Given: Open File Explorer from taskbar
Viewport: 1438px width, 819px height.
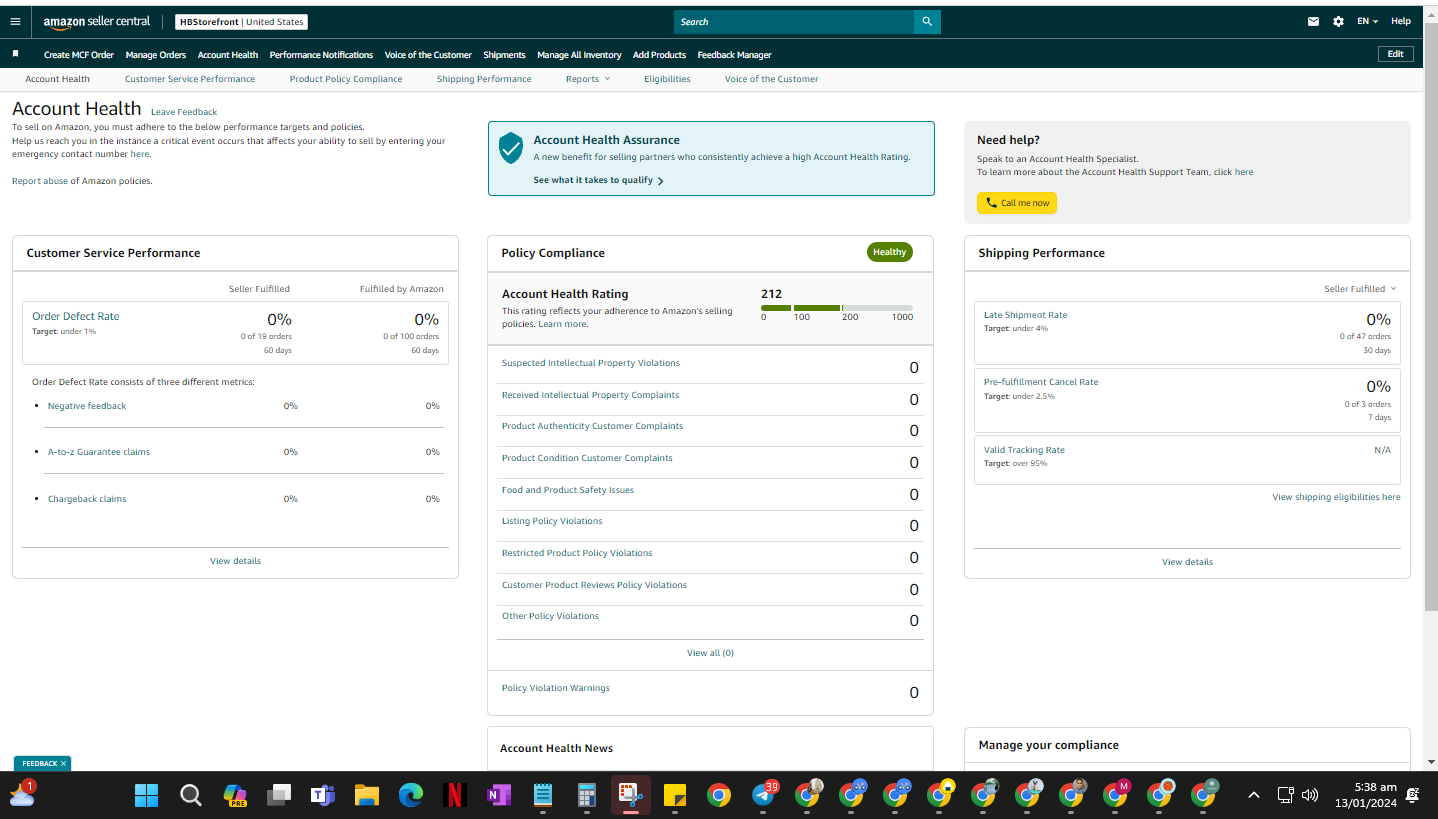Looking at the screenshot, I should (x=366, y=795).
